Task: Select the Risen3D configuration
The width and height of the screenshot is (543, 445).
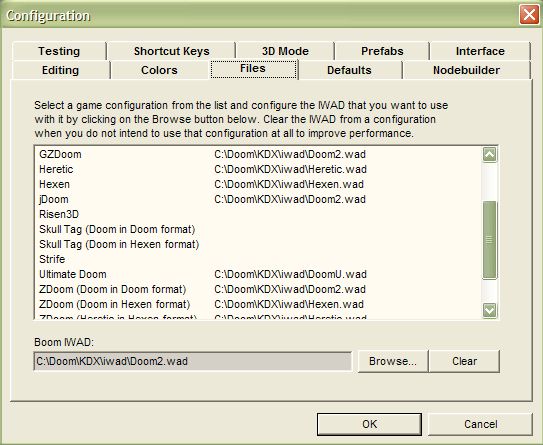Action: pyautogui.click(x=258, y=214)
